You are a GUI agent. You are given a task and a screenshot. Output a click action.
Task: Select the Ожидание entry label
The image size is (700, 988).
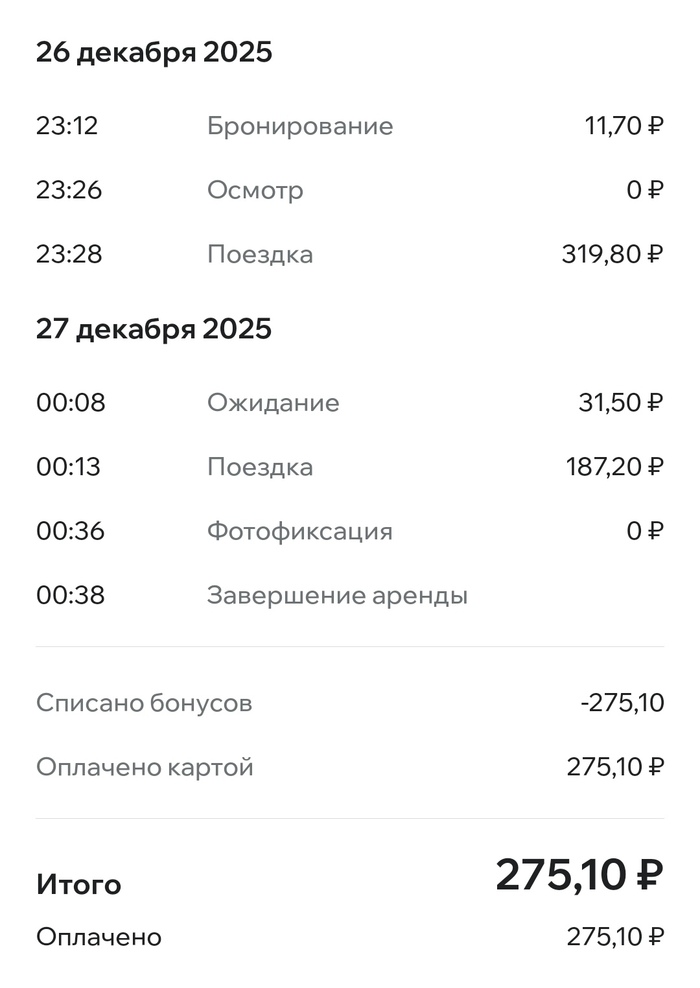pos(273,403)
